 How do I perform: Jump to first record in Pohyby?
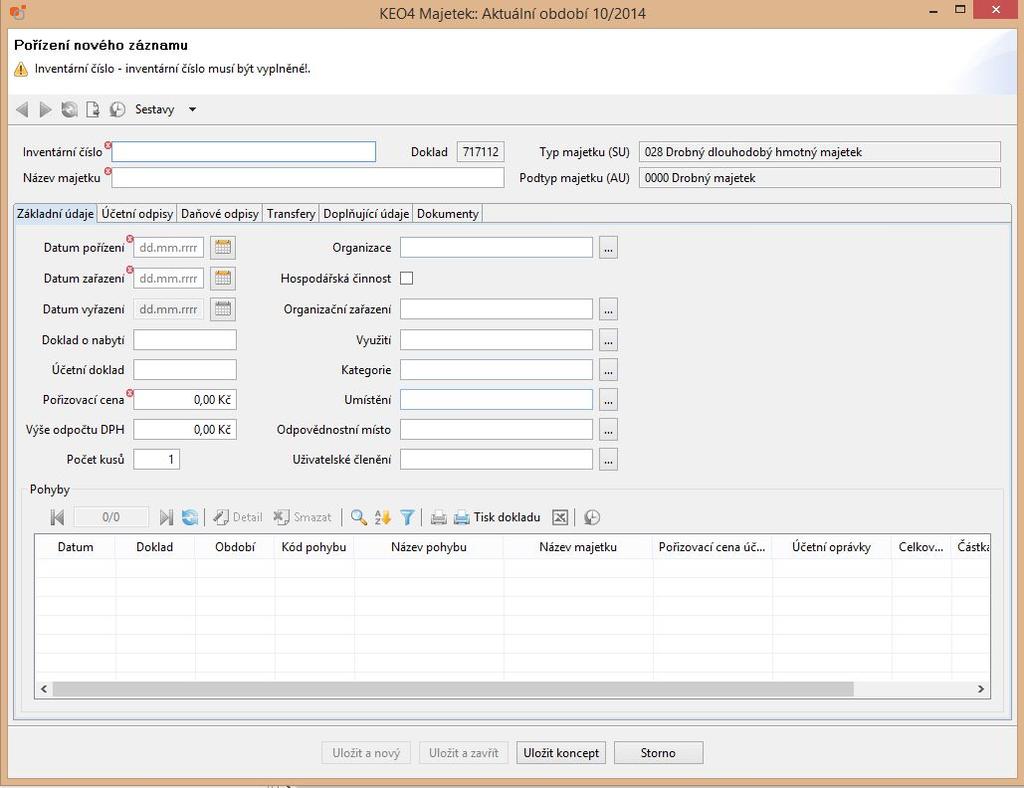point(57,518)
